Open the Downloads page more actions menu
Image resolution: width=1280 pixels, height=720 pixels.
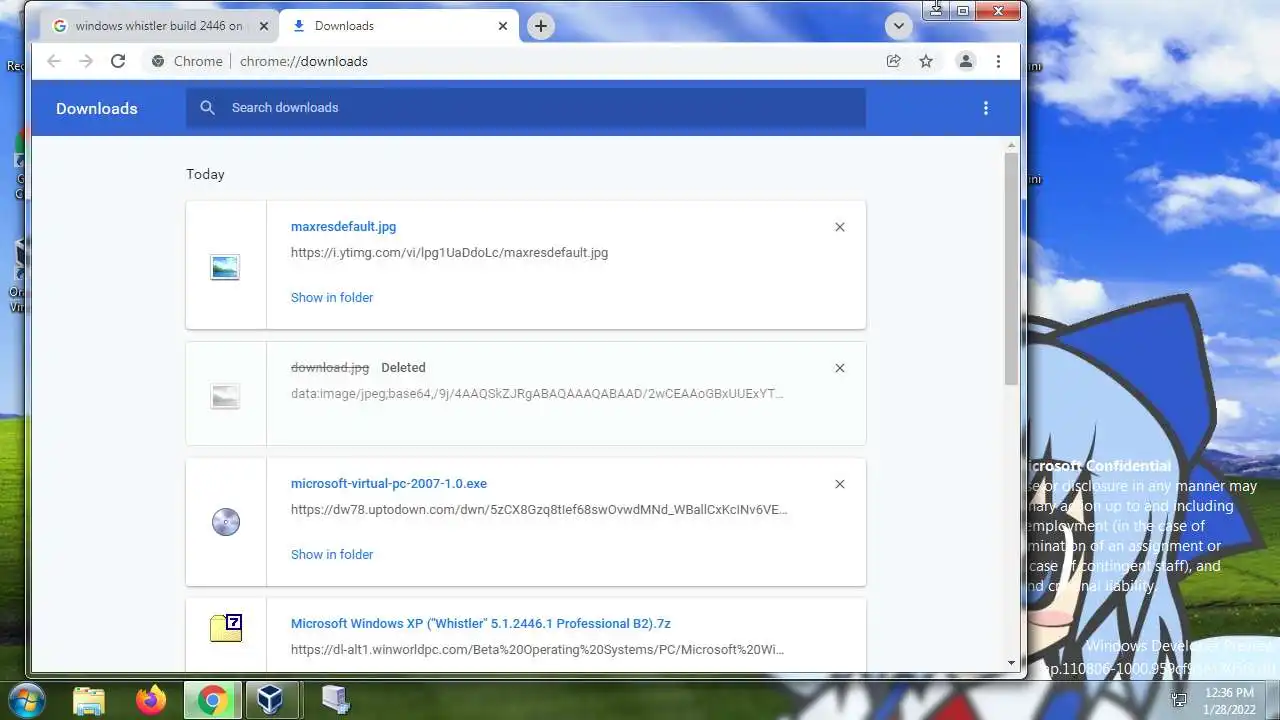pos(986,108)
